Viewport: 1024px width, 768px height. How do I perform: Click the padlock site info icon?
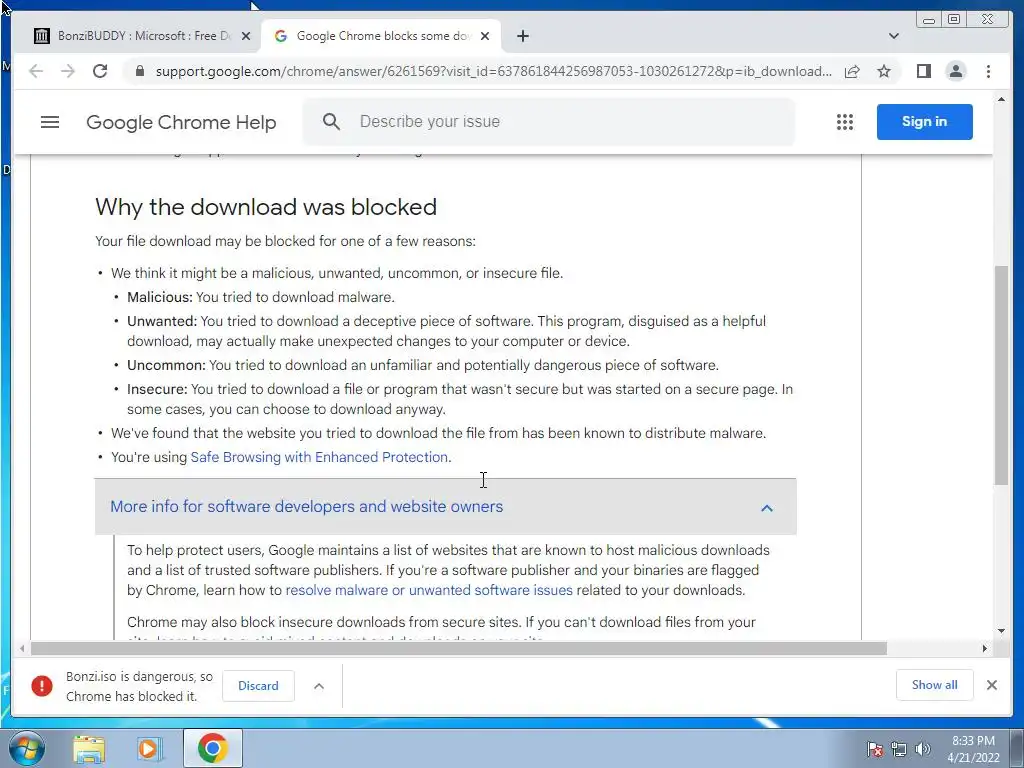tap(139, 71)
